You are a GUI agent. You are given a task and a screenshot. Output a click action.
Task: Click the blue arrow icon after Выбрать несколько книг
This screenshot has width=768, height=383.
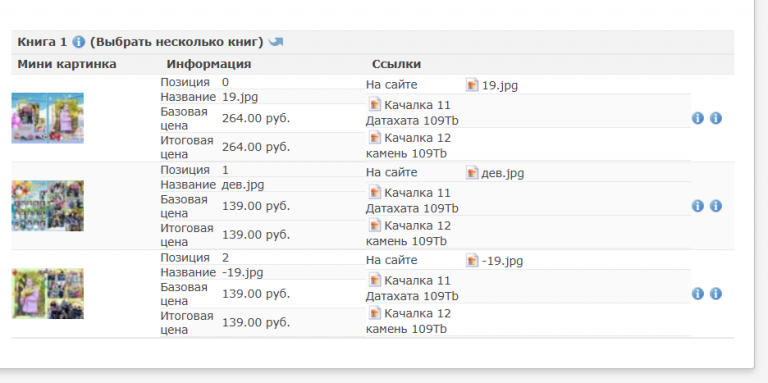point(276,42)
